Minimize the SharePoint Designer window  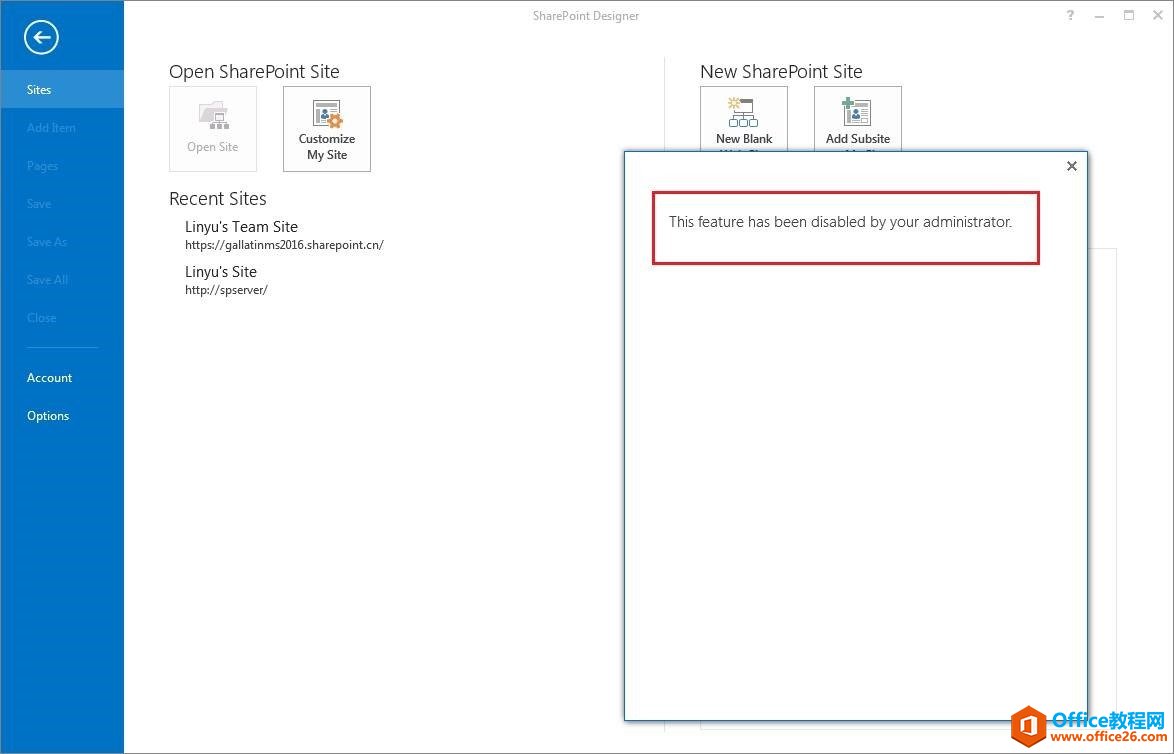(1099, 16)
